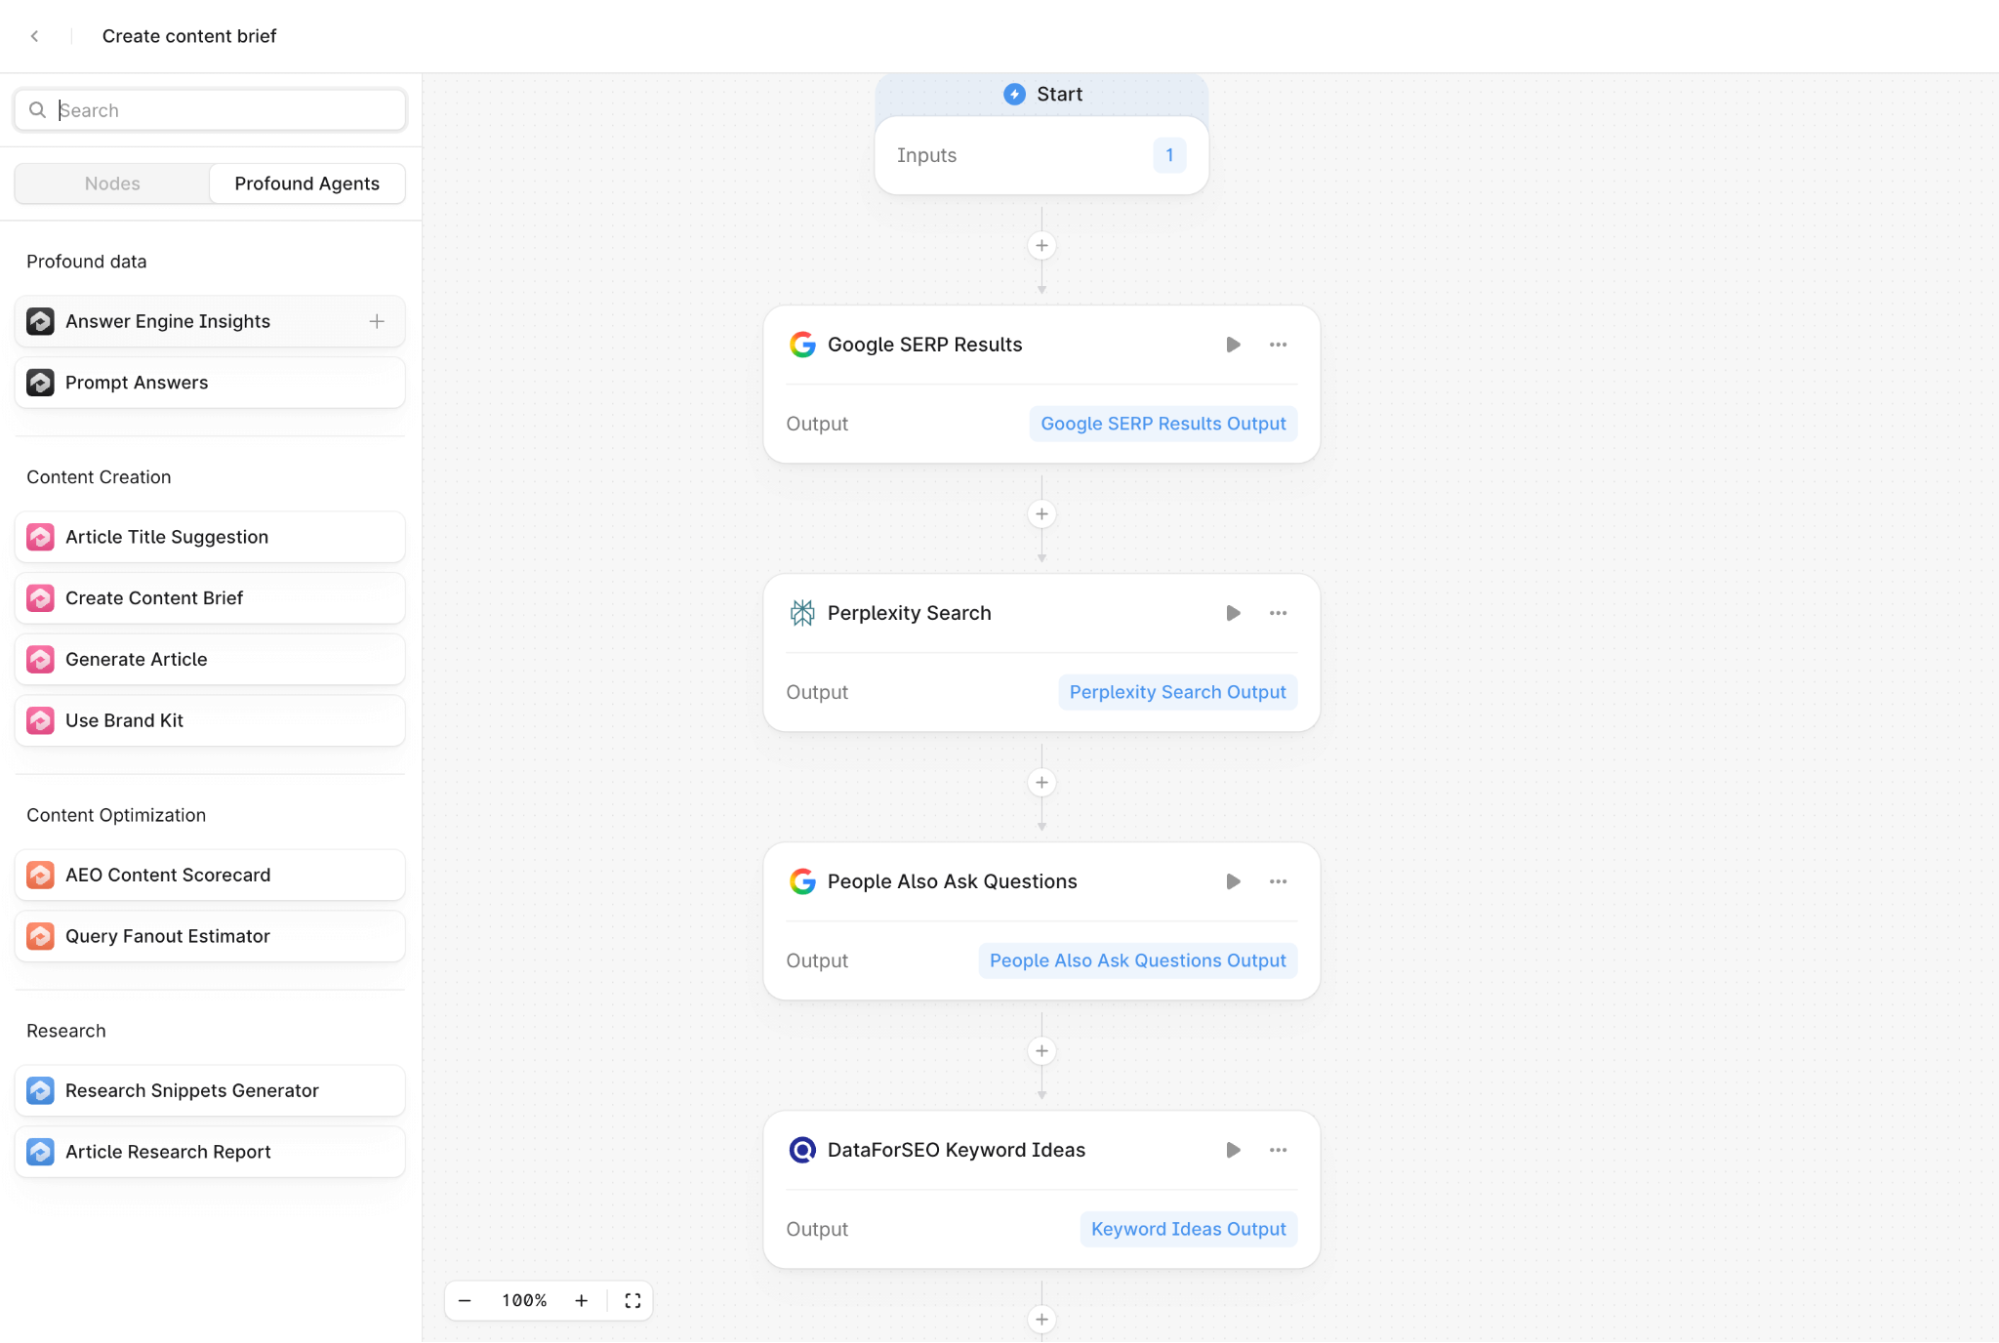Run the People Also Ask Questions node
The height and width of the screenshot is (1343, 1999).
point(1233,882)
